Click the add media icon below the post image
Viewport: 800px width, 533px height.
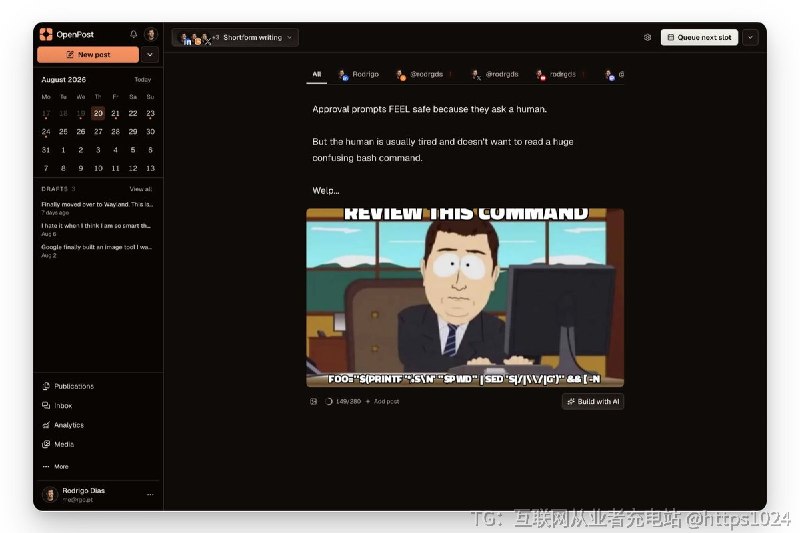pyautogui.click(x=313, y=401)
